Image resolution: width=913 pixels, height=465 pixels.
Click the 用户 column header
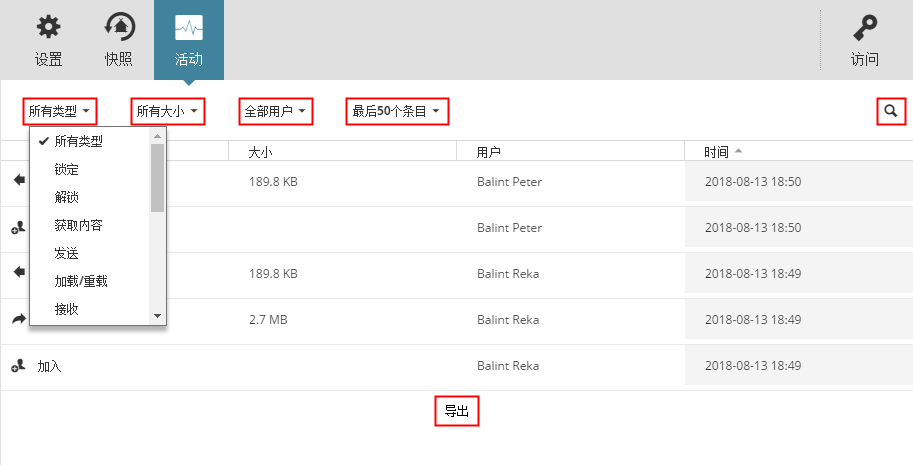pos(489,153)
